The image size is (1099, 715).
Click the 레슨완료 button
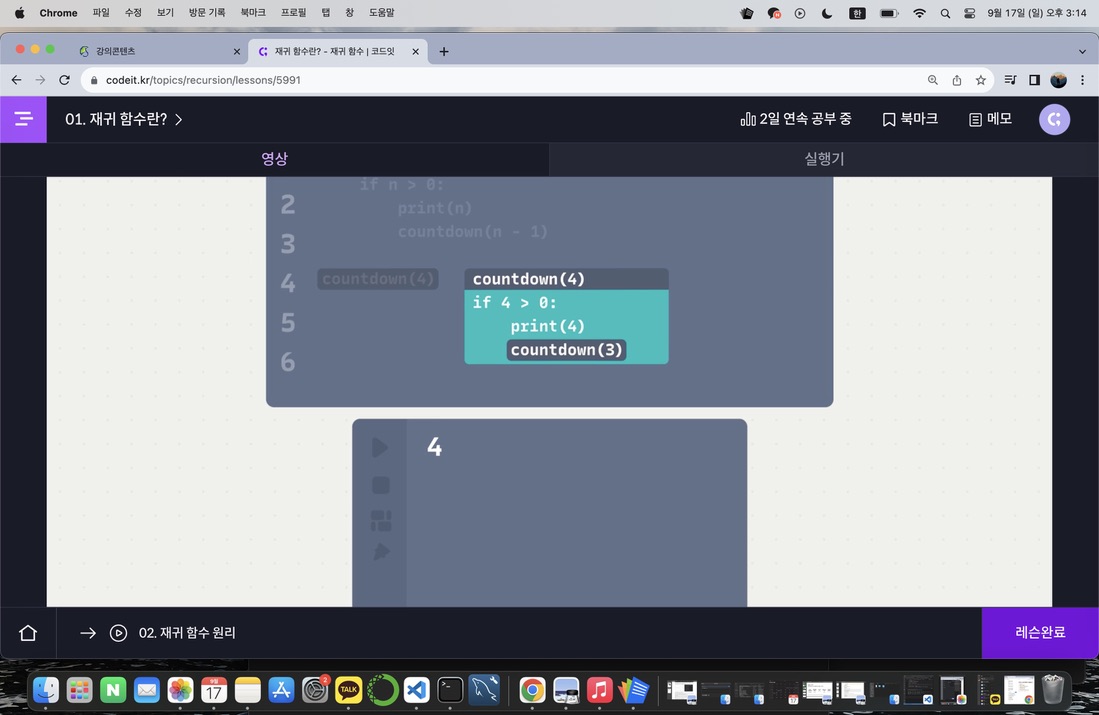click(x=1040, y=632)
